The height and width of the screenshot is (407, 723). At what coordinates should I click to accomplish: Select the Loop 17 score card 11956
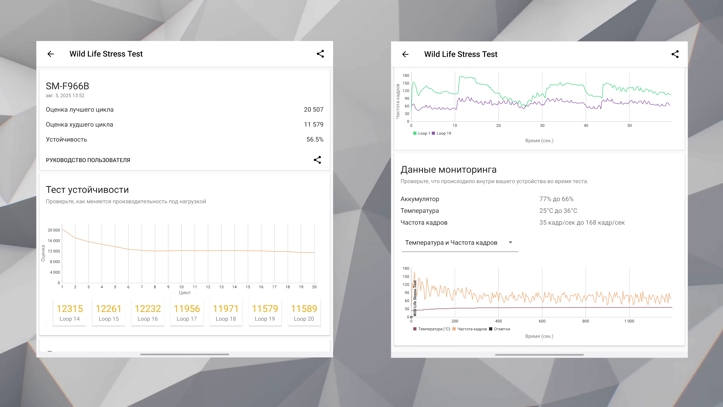[x=187, y=312]
